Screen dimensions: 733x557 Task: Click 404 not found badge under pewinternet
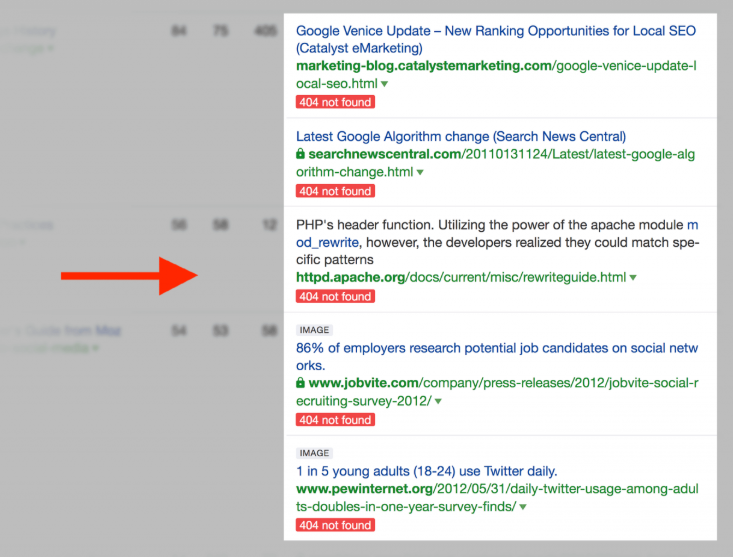pyautogui.click(x=335, y=525)
